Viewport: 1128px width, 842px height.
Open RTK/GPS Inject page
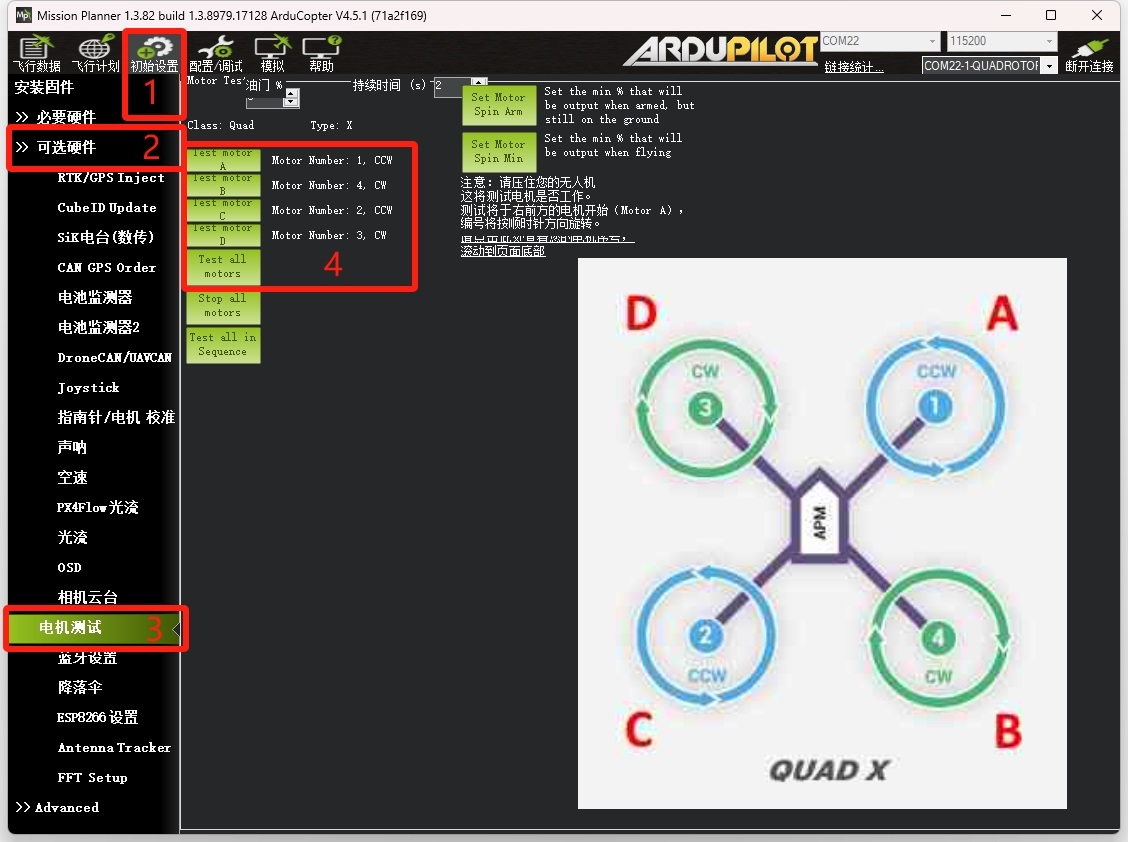[111, 178]
